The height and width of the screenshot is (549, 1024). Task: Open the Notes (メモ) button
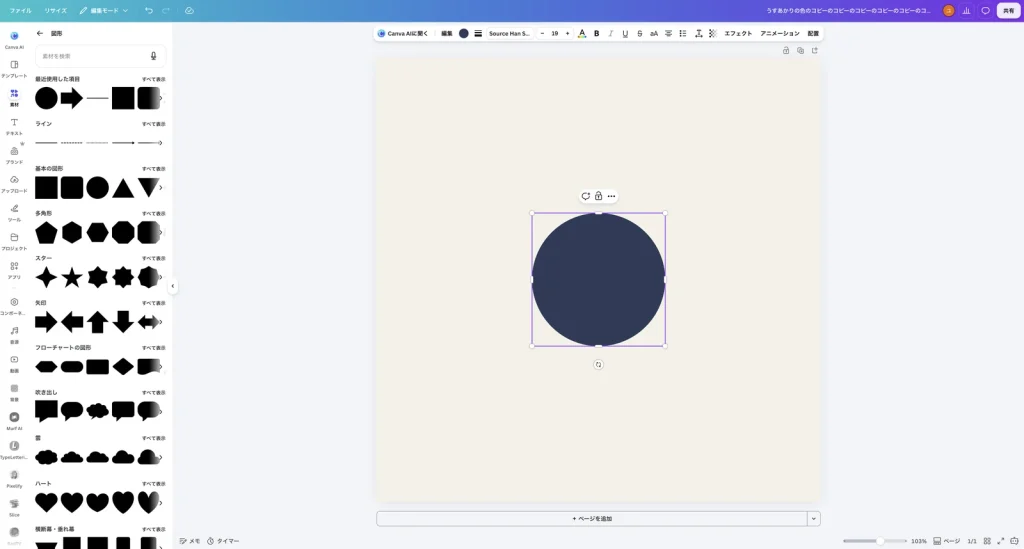(x=190, y=541)
